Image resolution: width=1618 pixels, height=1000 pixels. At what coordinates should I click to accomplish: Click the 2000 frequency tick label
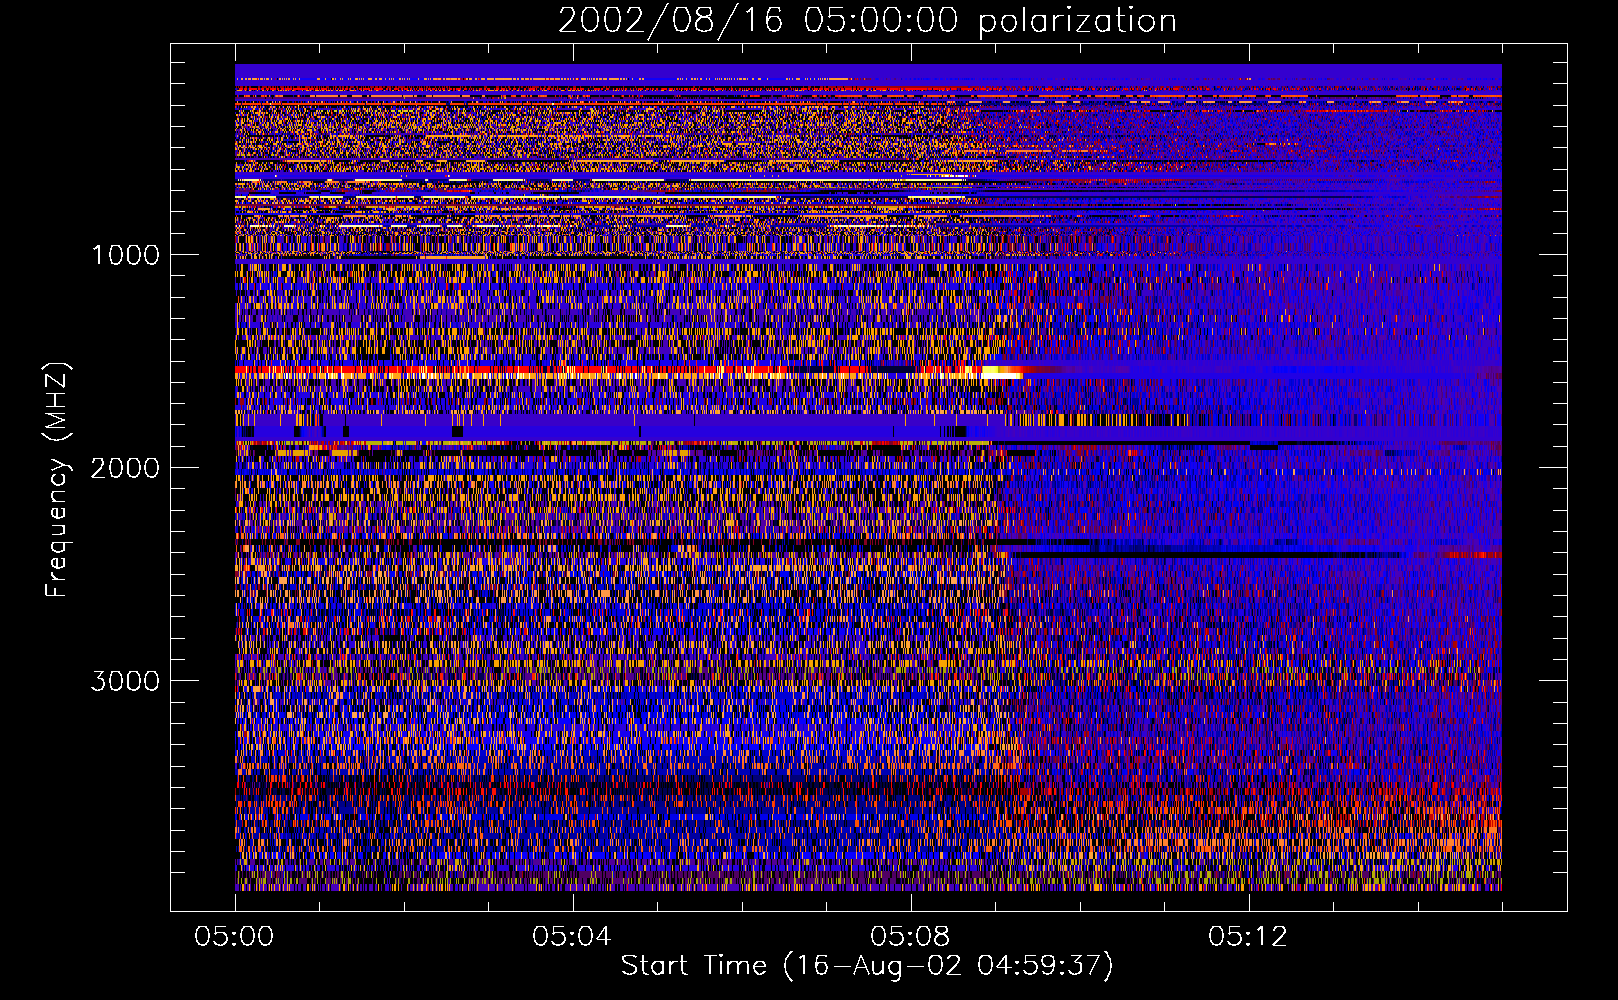125,468
